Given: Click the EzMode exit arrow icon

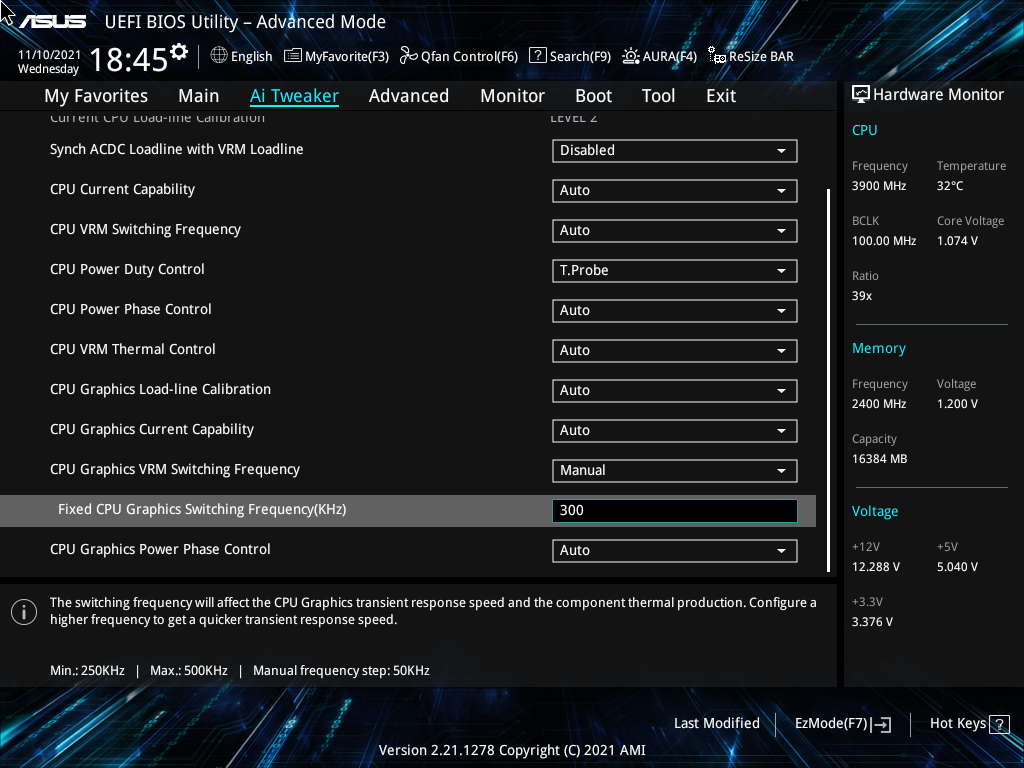Looking at the screenshot, I should (882, 724).
